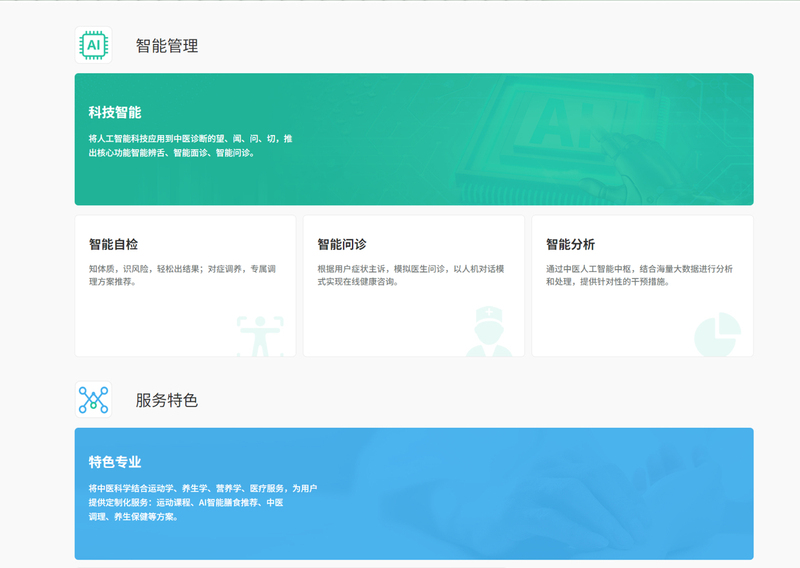The width and height of the screenshot is (800, 568).
Task: Open the blue 特色专业 banner
Action: click(414, 493)
